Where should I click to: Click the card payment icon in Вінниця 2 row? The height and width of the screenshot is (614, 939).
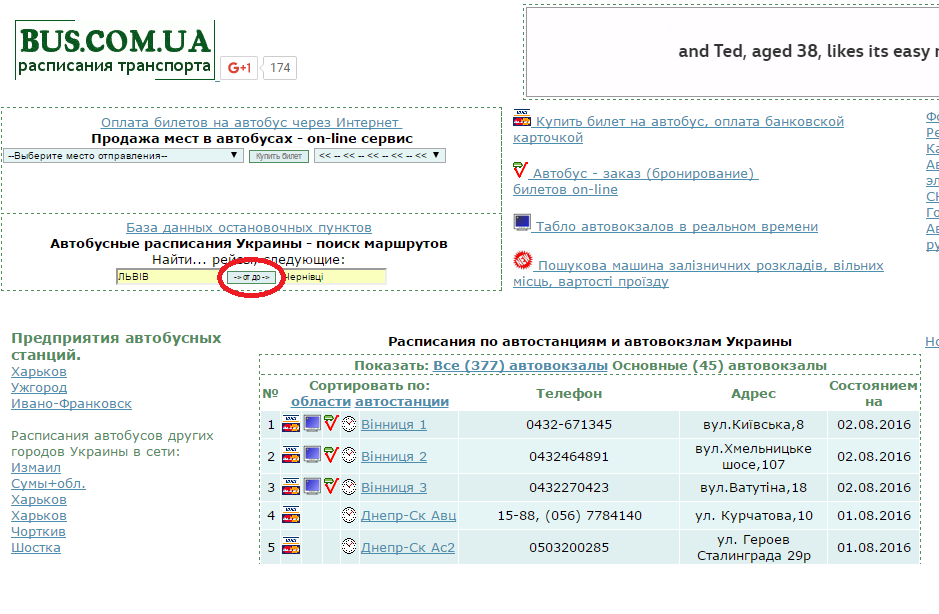pyautogui.click(x=290, y=456)
